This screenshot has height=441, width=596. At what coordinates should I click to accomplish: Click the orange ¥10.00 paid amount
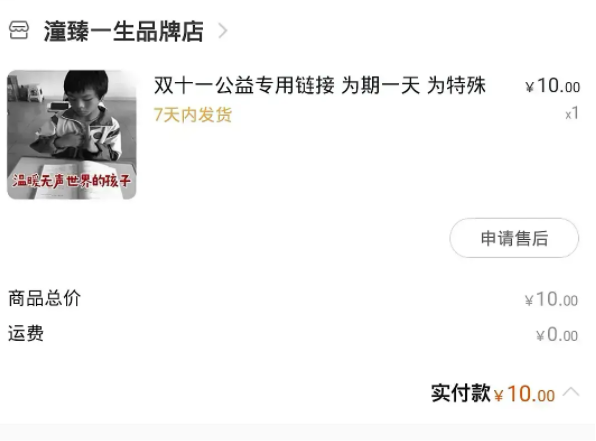pos(525,394)
